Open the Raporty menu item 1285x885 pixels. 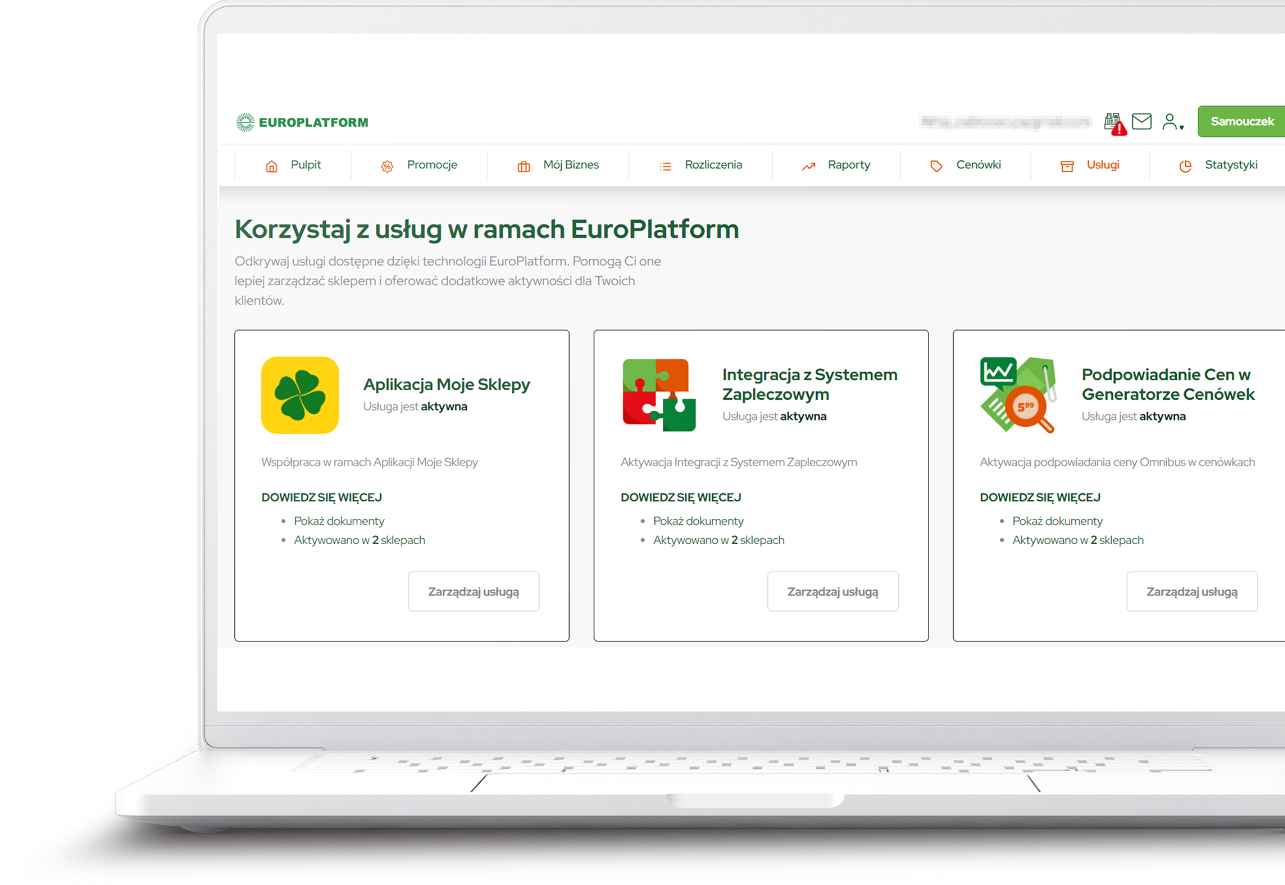[848, 165]
